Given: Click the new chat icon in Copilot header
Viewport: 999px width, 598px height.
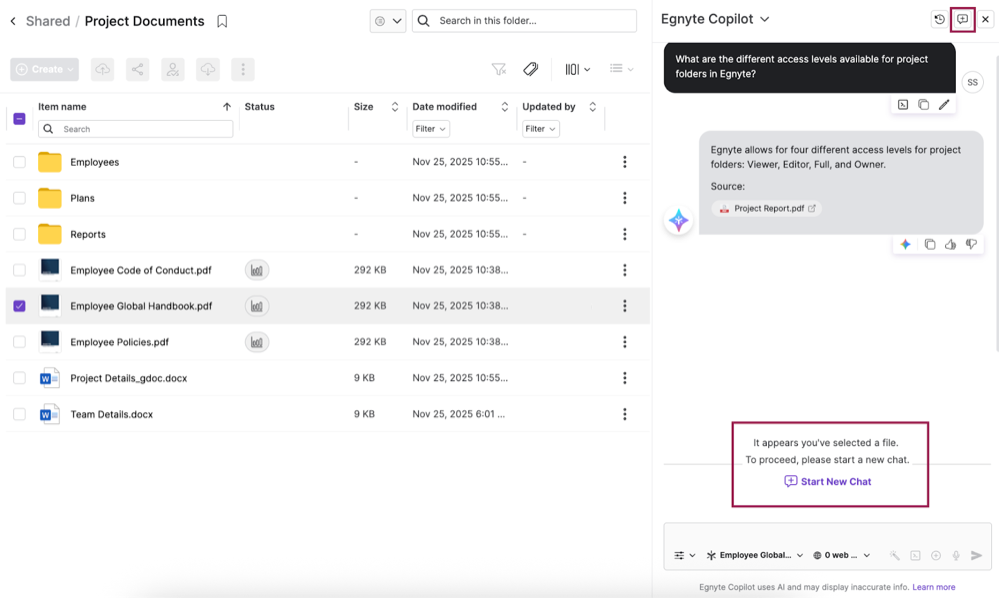Looking at the screenshot, I should (963, 19).
